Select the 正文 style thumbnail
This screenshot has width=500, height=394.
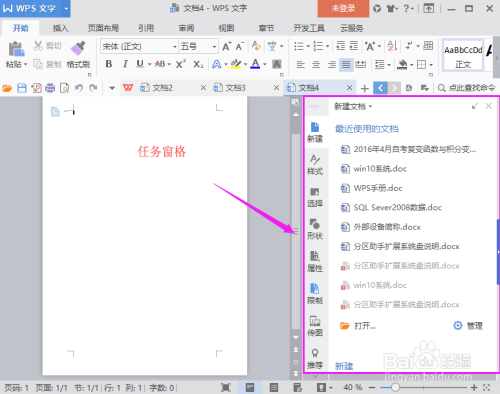pos(463,56)
